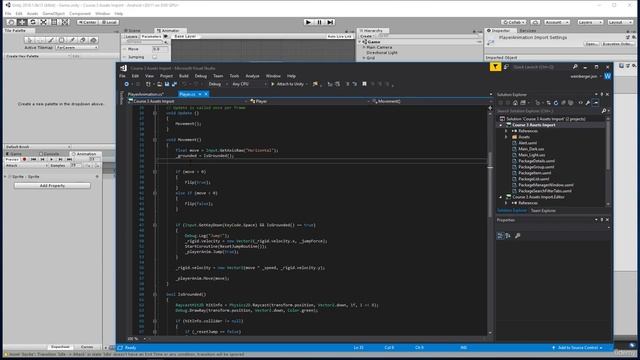The image size is (640, 360).
Task: Click Visual Studio's Save All icon
Action: (174, 84)
